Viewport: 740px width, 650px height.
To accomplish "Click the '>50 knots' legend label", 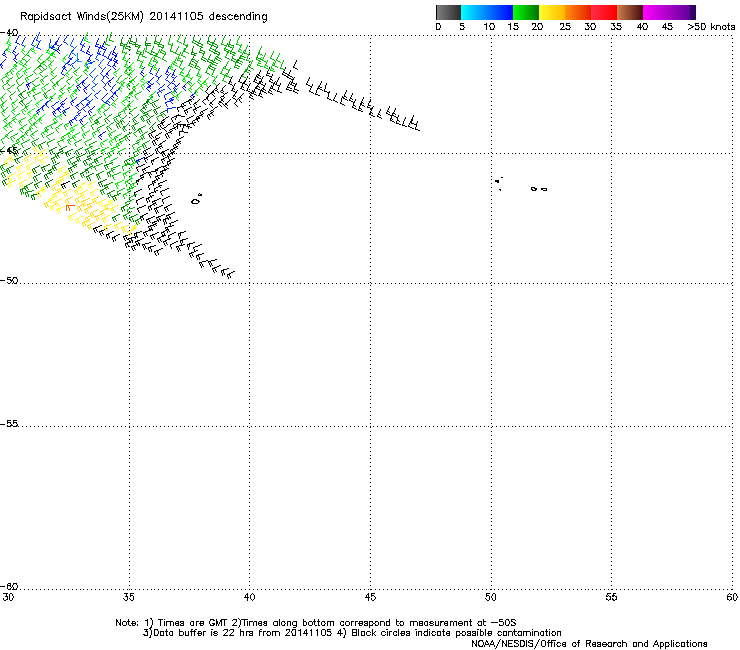I will pyautogui.click(x=711, y=27).
